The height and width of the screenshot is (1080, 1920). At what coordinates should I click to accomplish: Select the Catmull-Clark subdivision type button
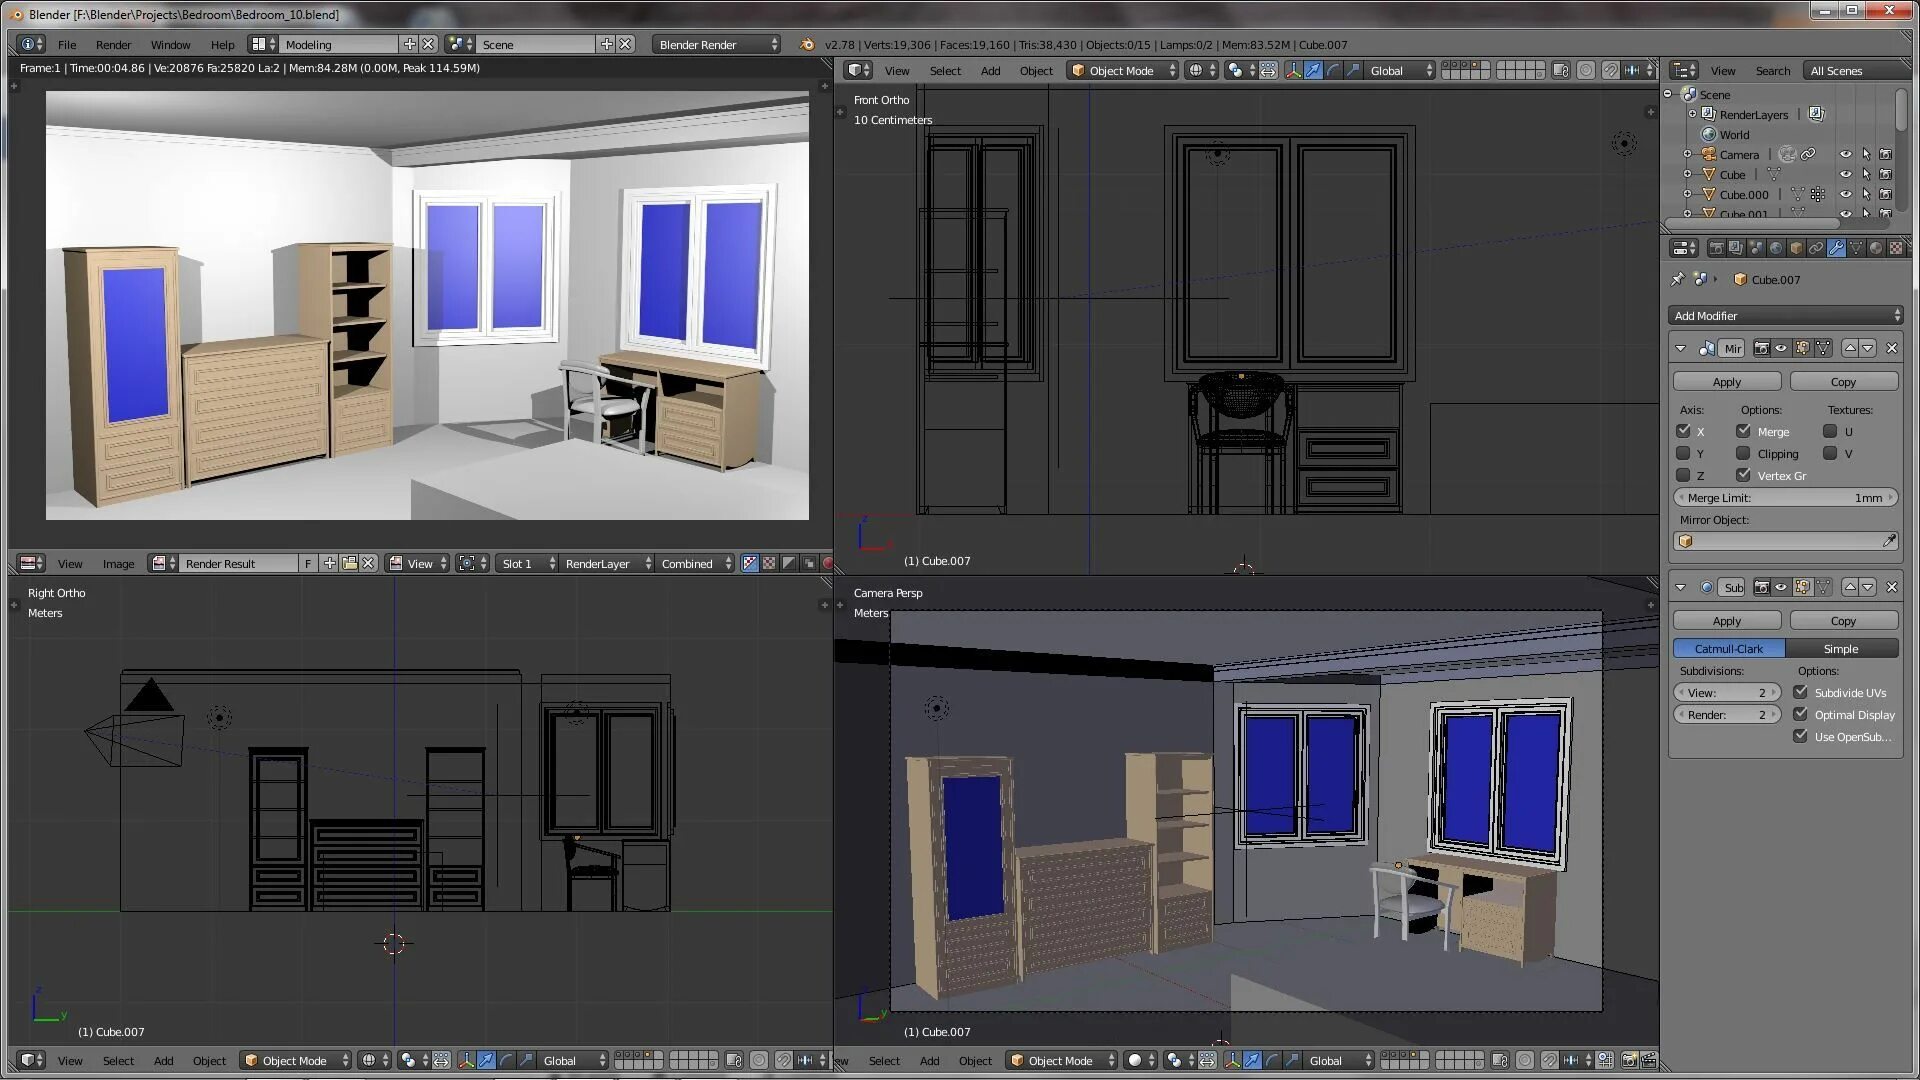1728,648
